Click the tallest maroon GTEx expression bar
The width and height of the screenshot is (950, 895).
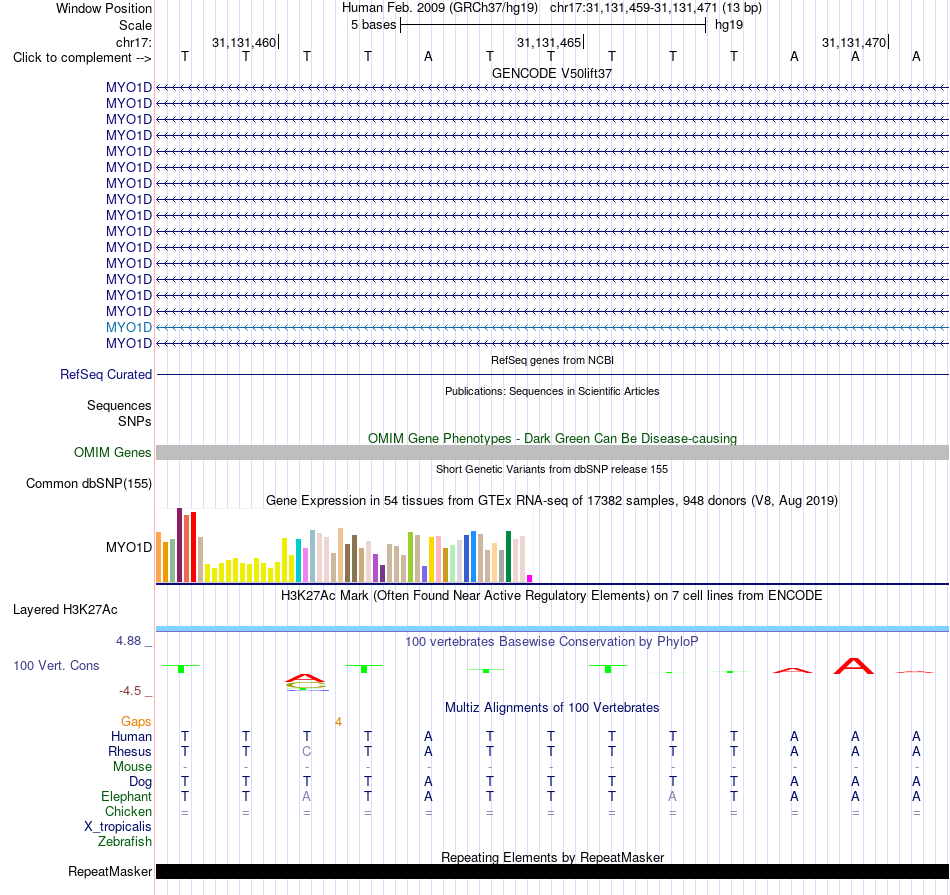point(179,545)
